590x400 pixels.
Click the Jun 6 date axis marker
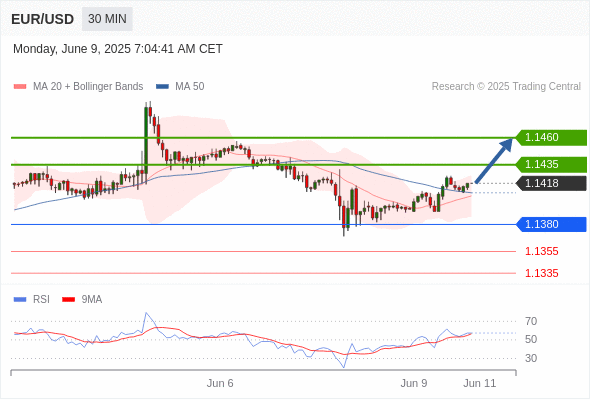(220, 383)
